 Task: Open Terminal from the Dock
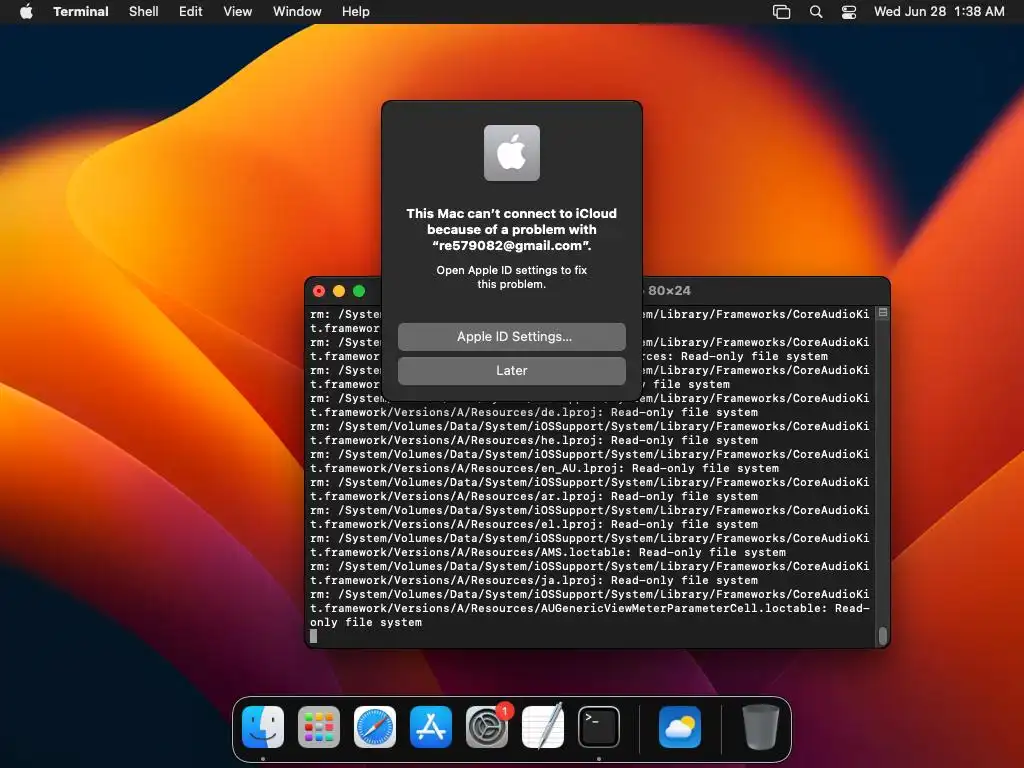tap(599, 727)
